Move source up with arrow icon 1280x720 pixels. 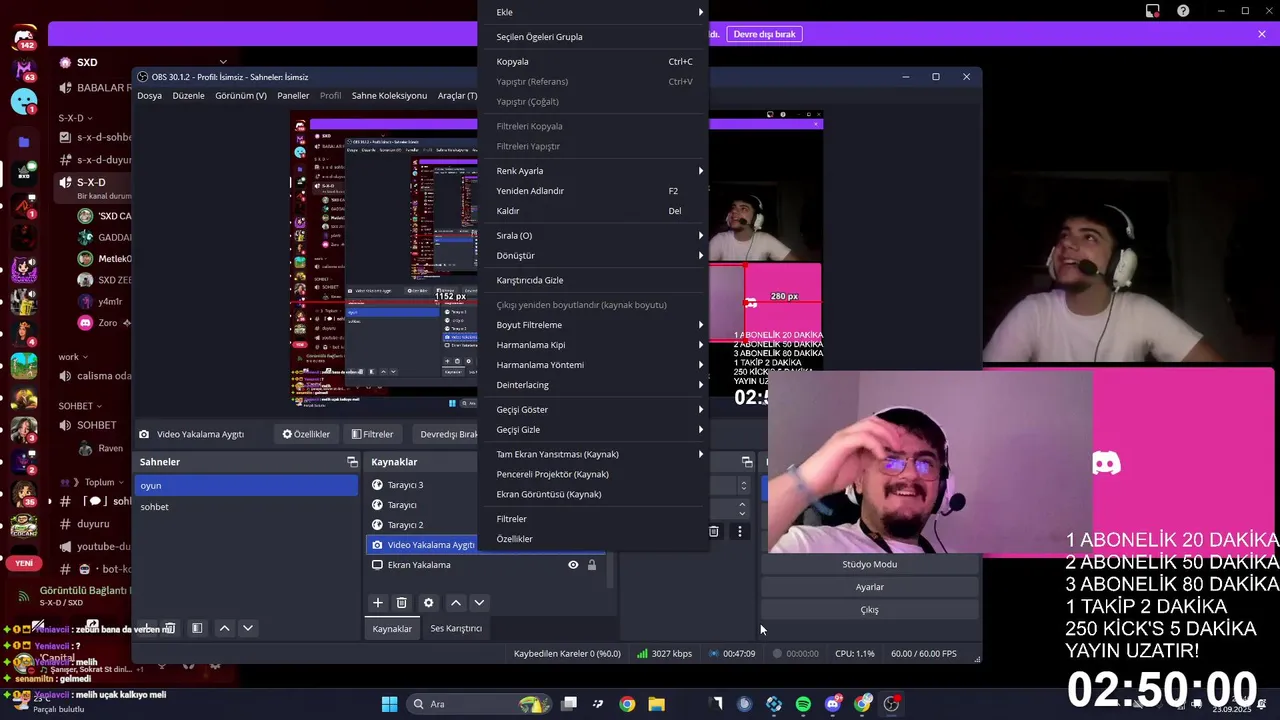point(456,603)
